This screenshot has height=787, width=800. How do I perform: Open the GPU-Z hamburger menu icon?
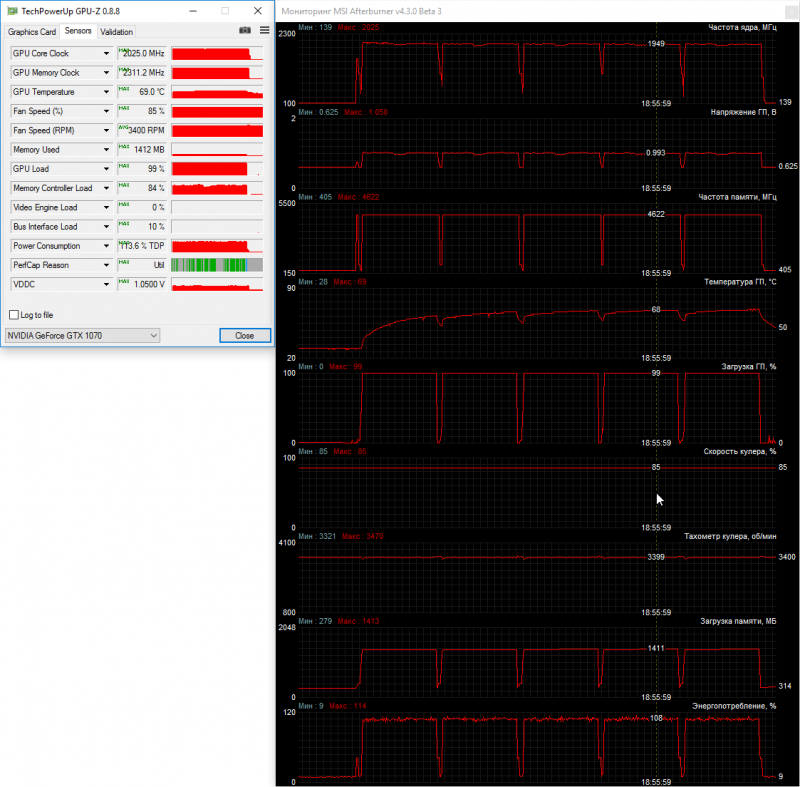pyautogui.click(x=264, y=31)
